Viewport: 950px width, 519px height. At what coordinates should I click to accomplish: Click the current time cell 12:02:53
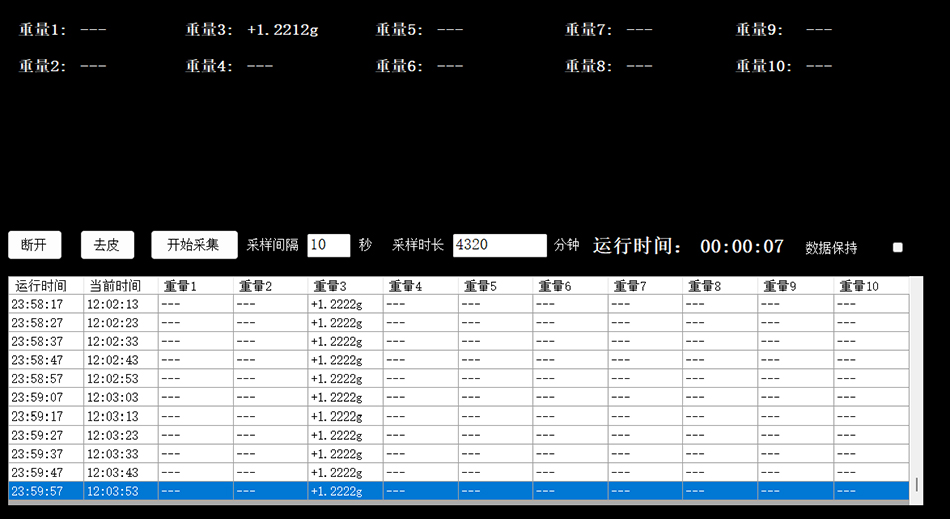(x=121, y=379)
